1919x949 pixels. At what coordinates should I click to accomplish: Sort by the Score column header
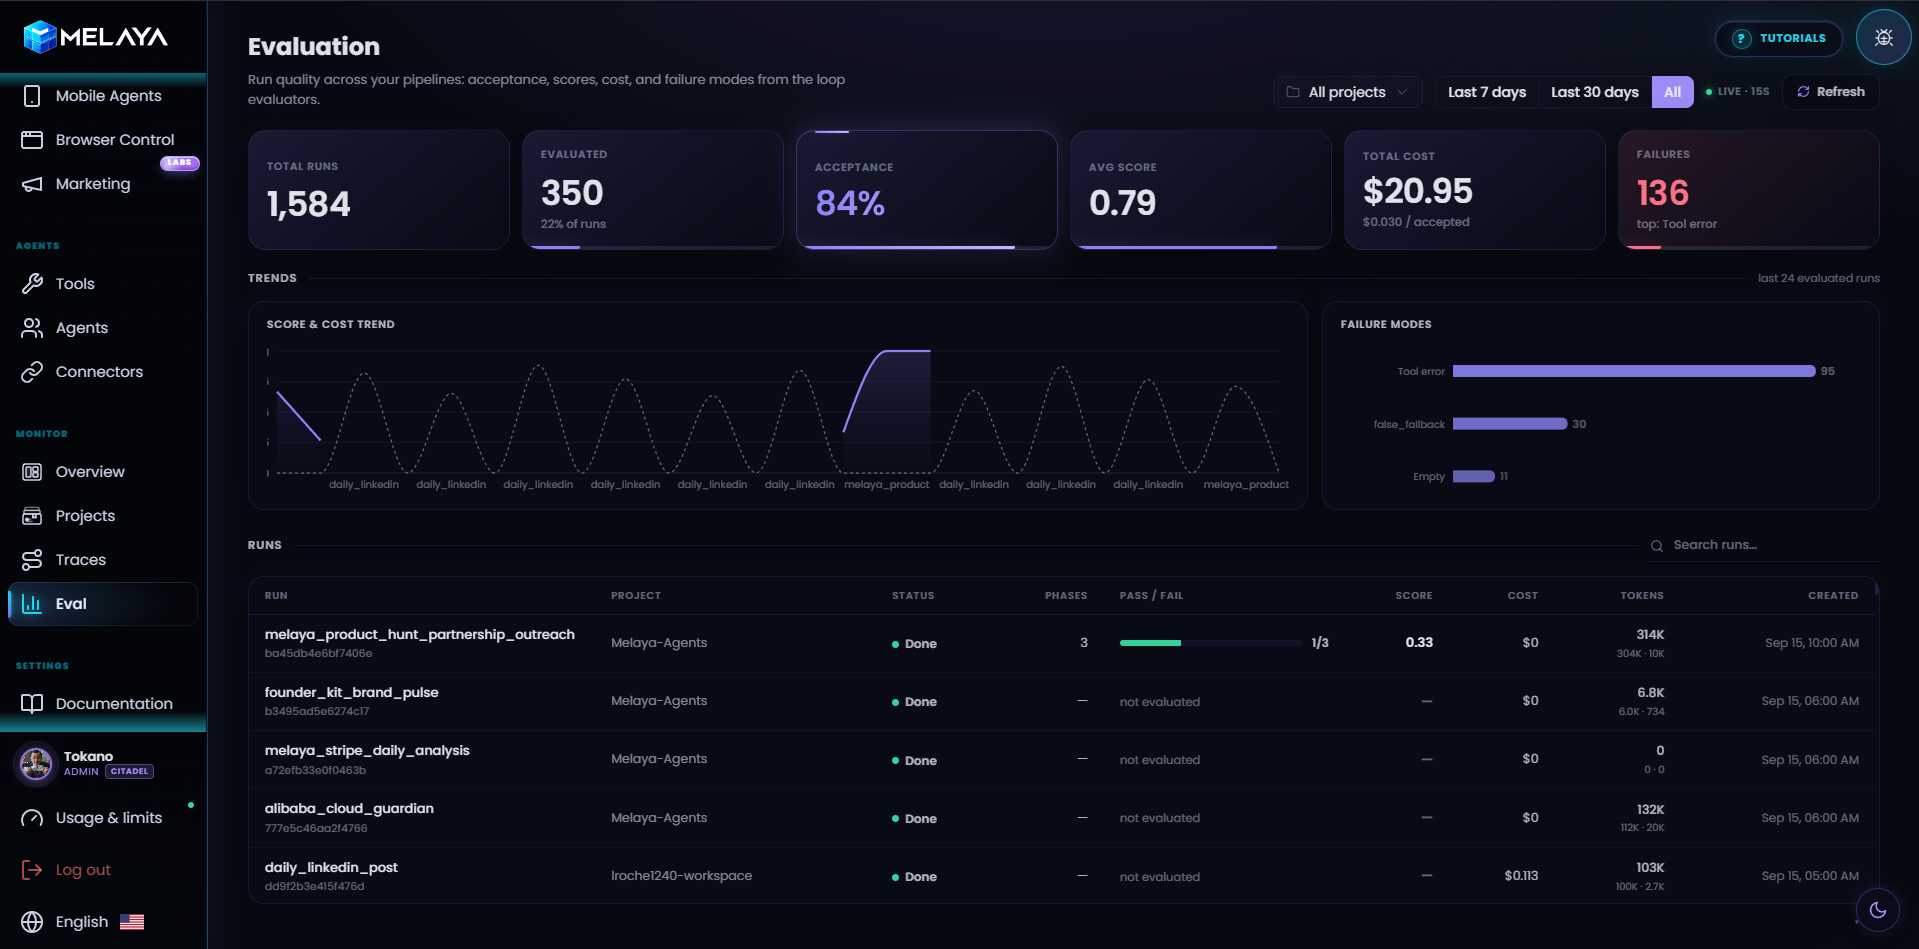click(1414, 596)
